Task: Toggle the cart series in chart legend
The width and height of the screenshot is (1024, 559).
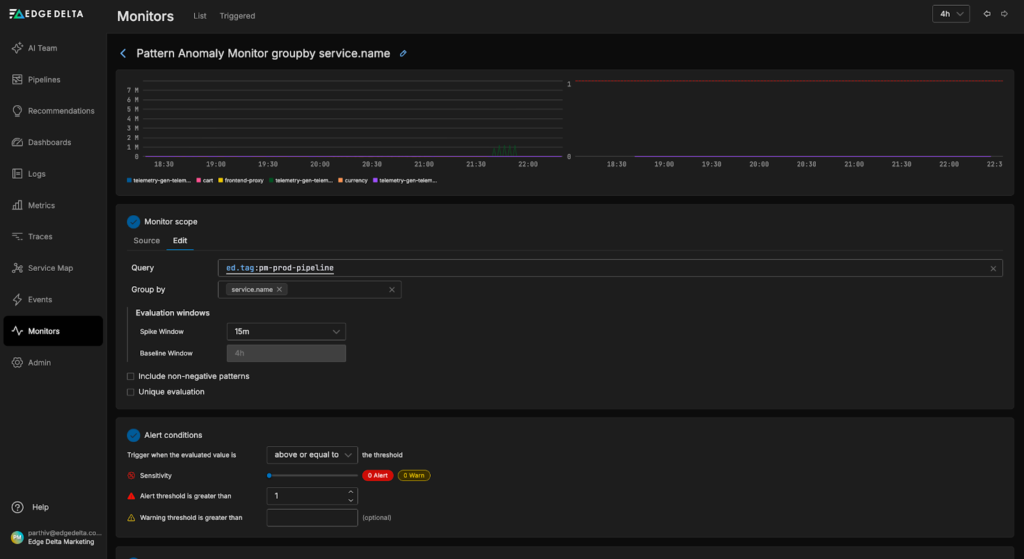Action: (204, 181)
